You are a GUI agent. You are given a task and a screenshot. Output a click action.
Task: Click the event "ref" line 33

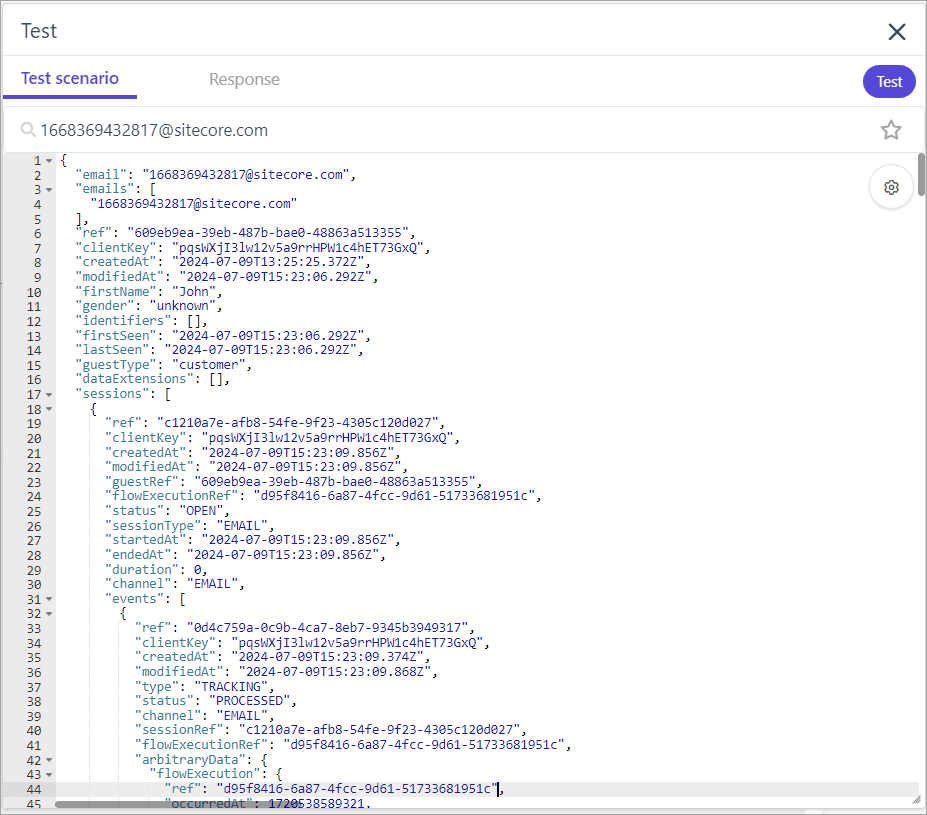pyautogui.click(x=304, y=628)
